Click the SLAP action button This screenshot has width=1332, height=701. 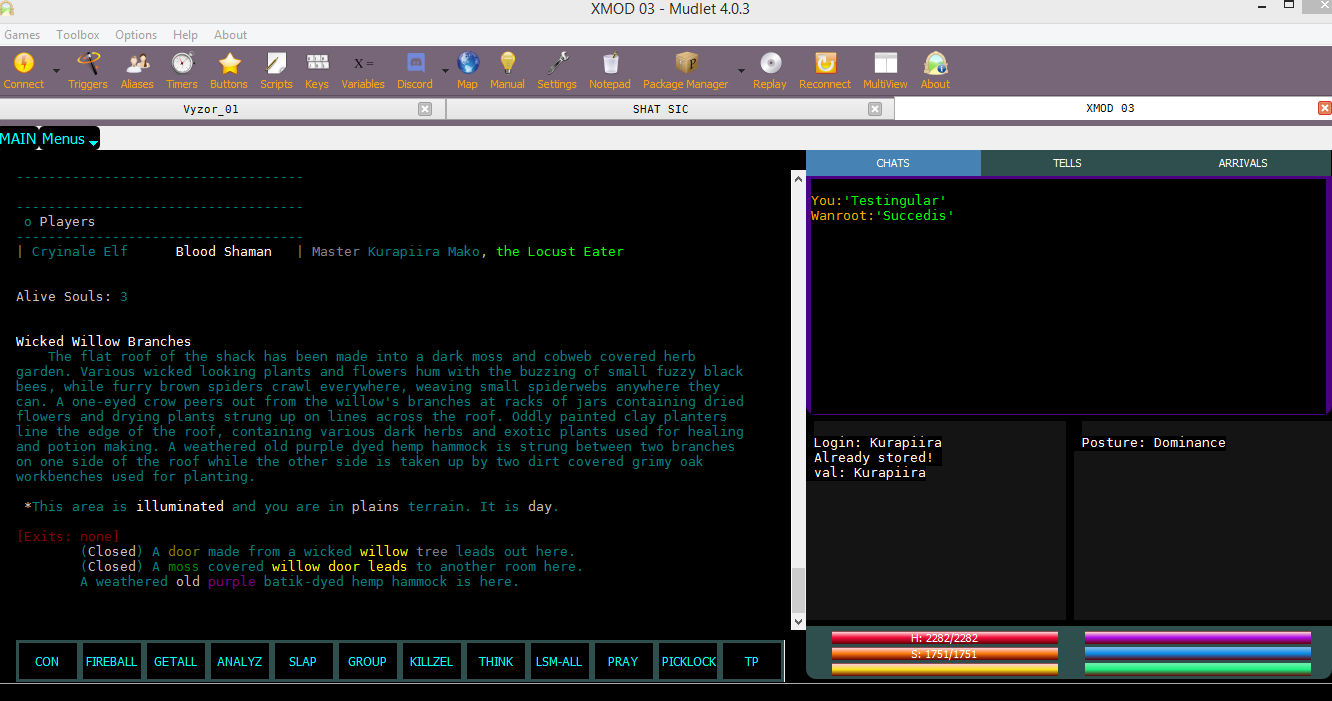coord(303,661)
